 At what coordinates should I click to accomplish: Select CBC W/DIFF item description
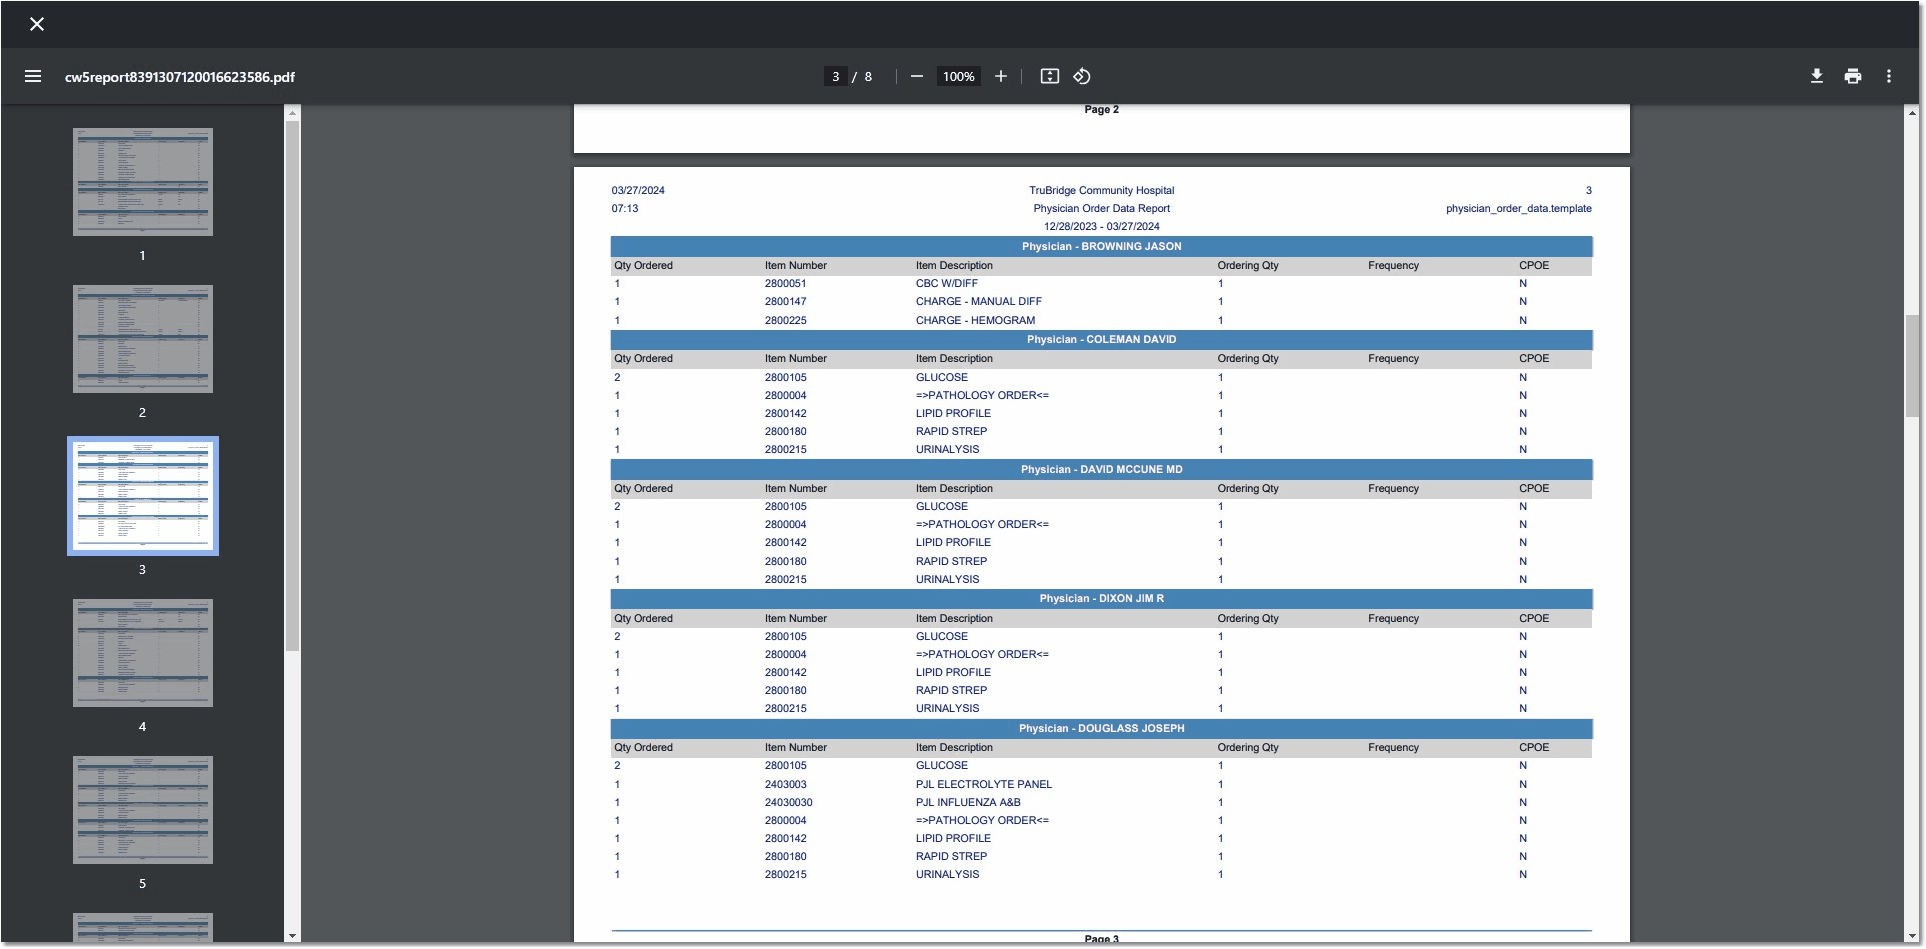pyautogui.click(x=946, y=283)
